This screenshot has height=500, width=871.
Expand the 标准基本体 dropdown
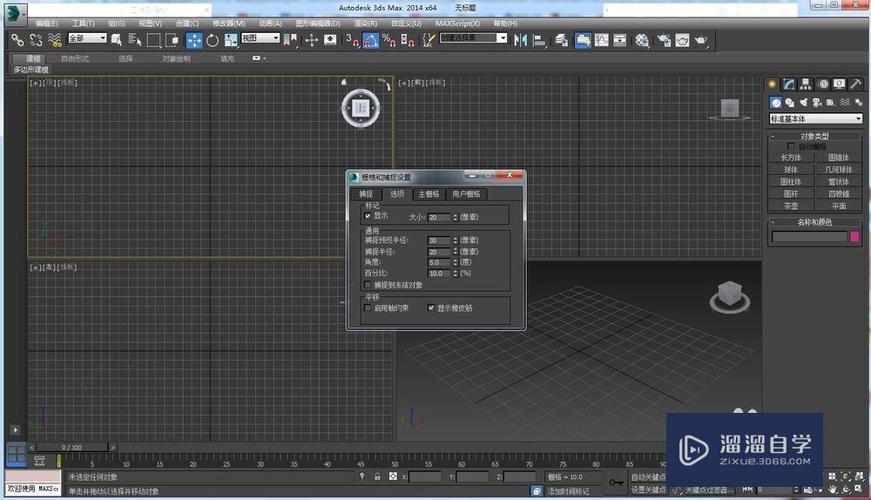tap(815, 119)
